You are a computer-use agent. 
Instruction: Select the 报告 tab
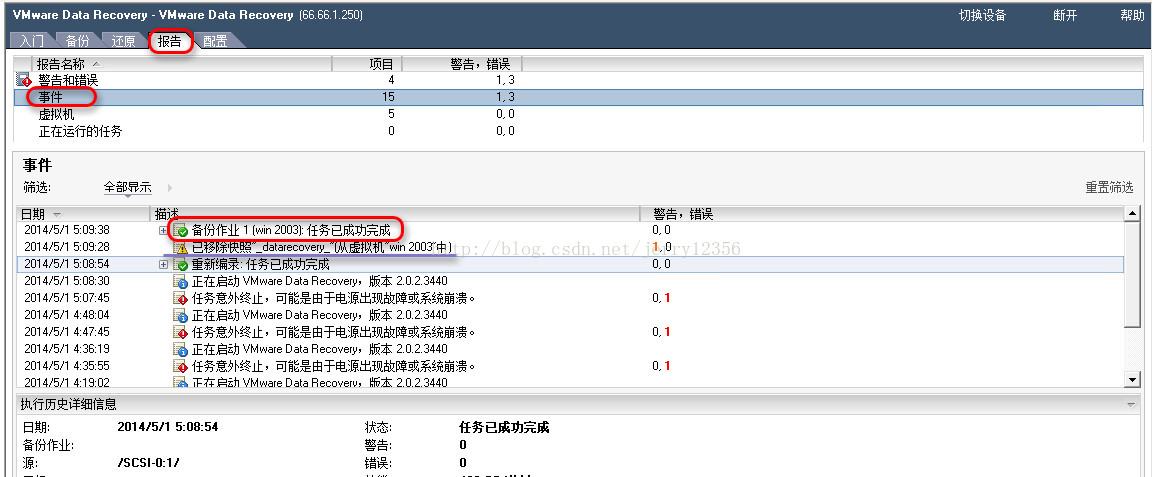[170, 41]
